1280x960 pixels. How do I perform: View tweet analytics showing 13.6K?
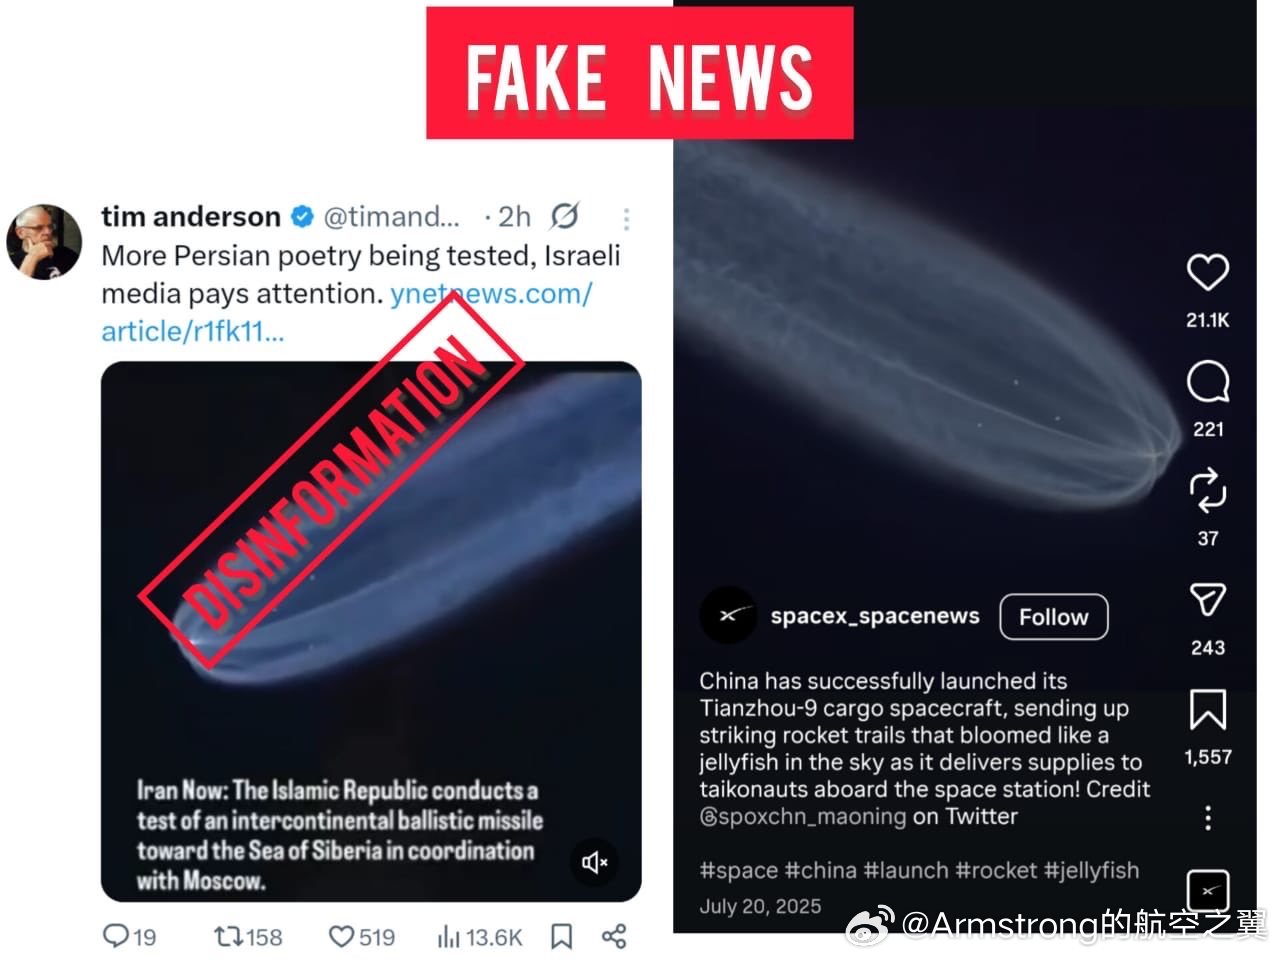[448, 937]
